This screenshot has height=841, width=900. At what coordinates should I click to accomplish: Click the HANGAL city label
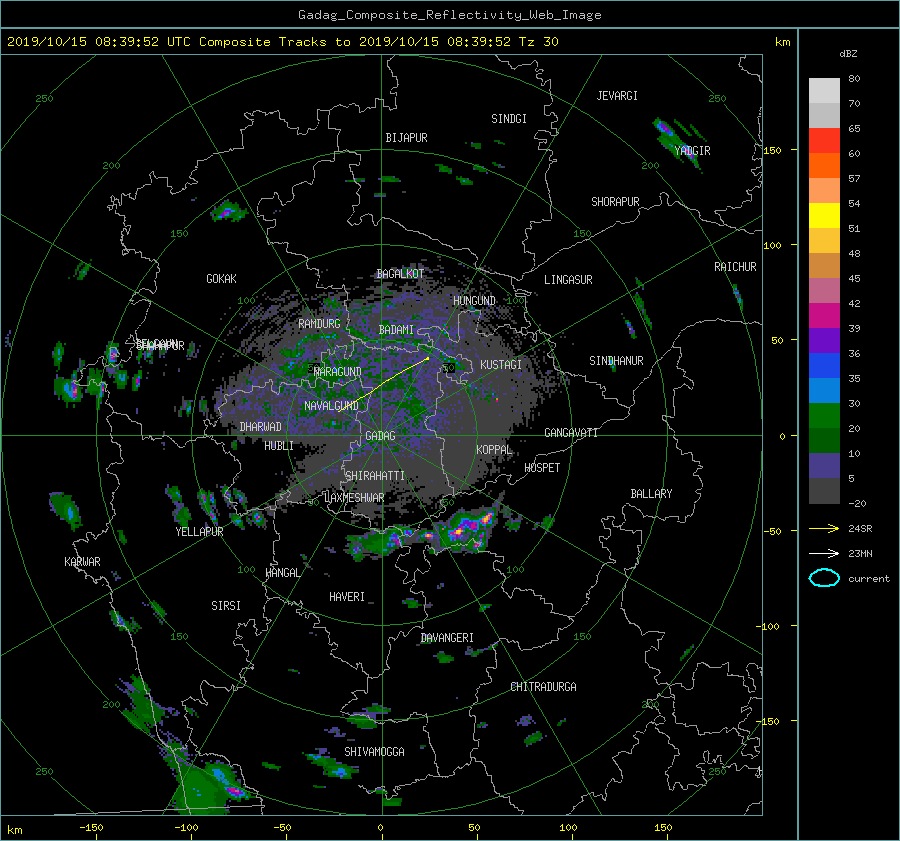coord(283,573)
